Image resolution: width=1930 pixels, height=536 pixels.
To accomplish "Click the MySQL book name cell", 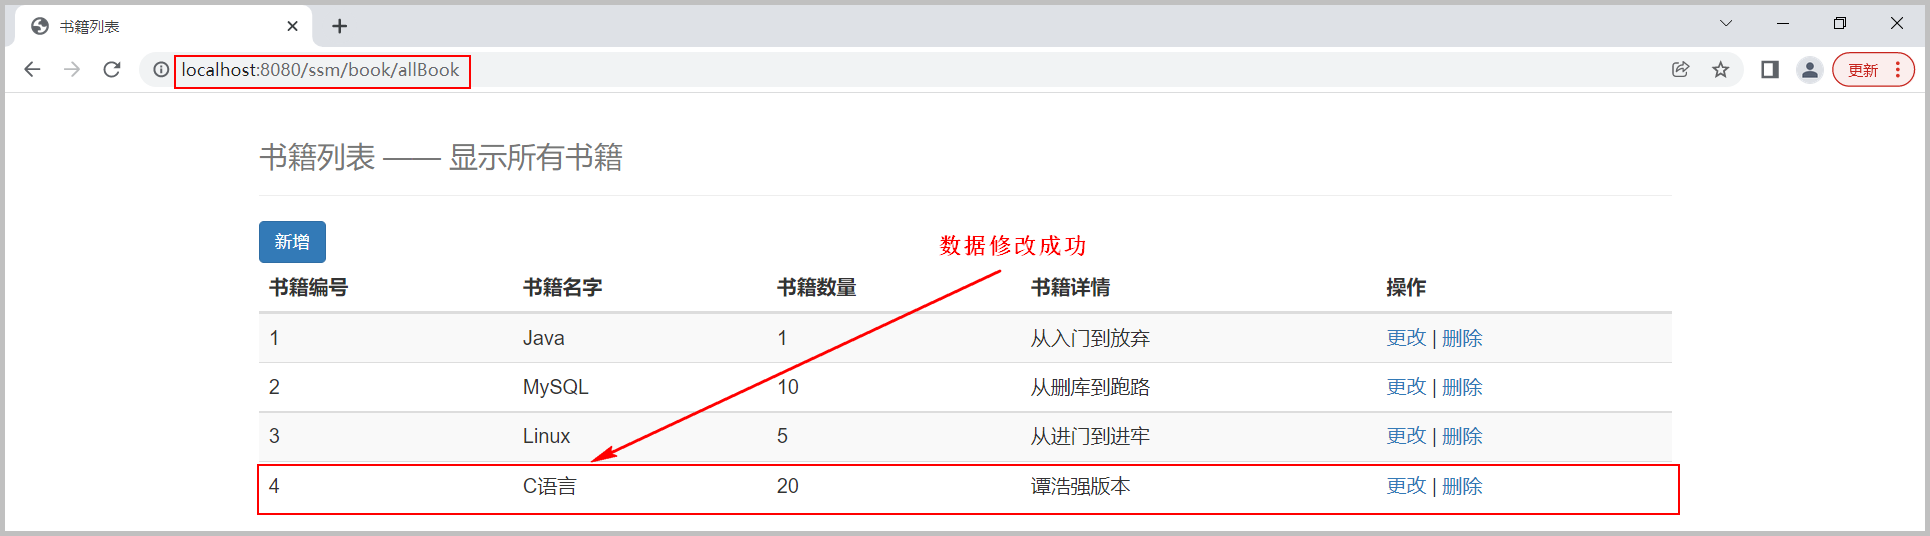I will coord(555,387).
